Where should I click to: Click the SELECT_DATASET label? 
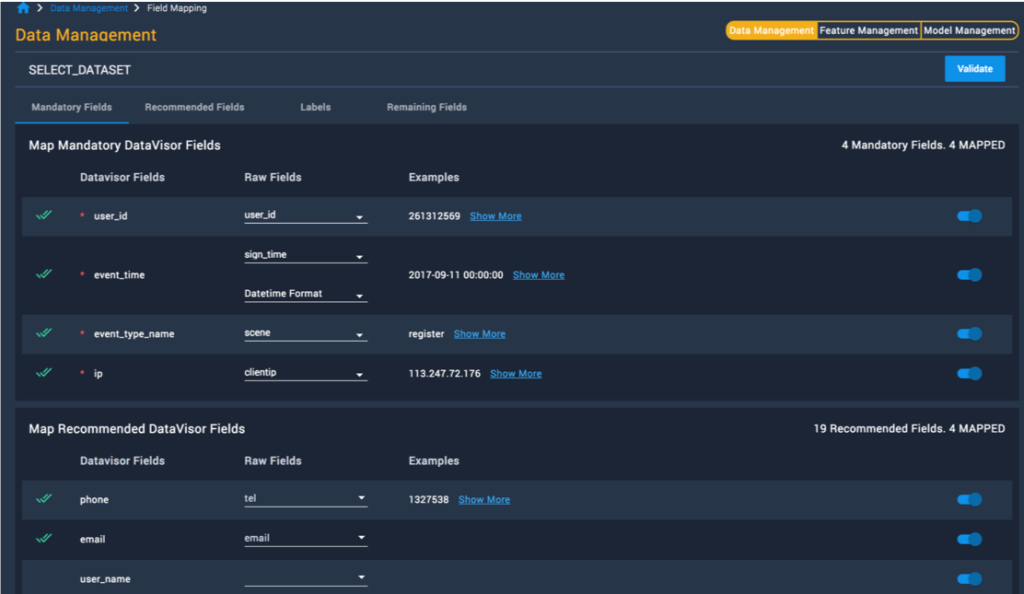coord(80,70)
